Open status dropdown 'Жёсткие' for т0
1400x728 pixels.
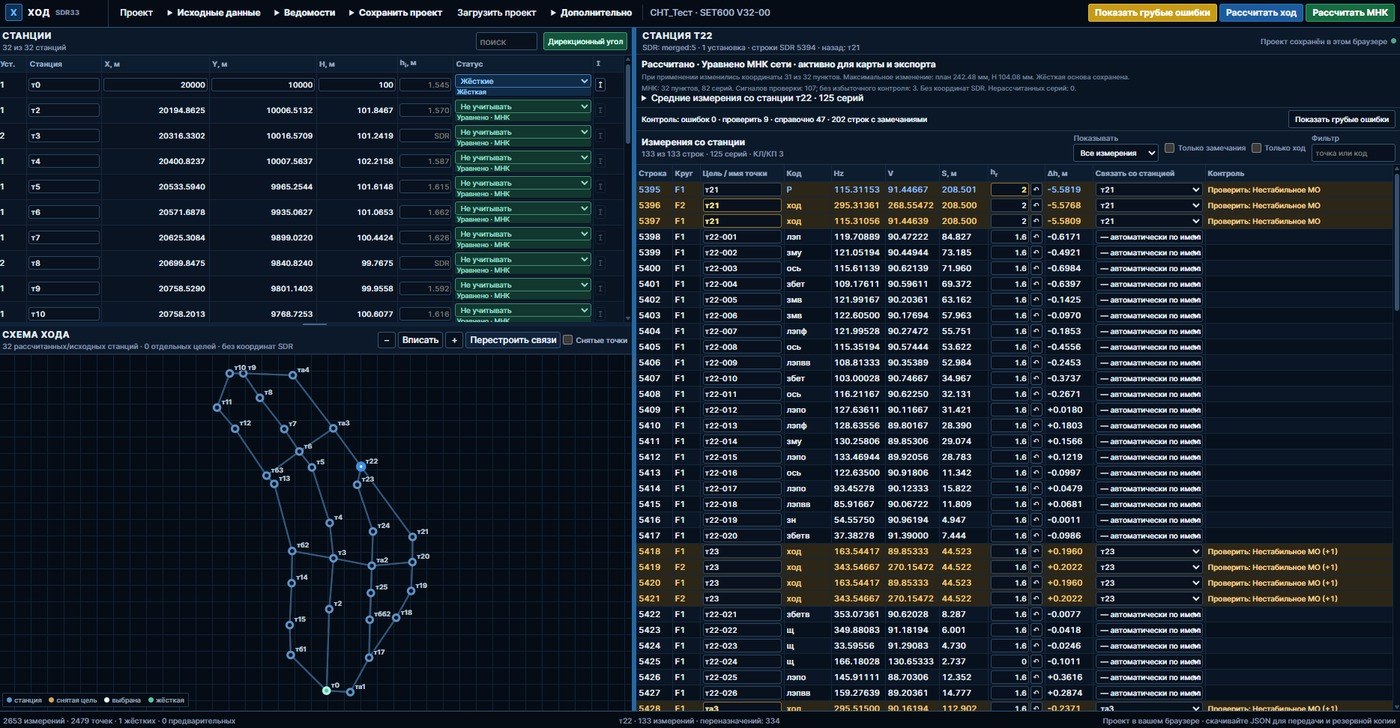coord(523,81)
